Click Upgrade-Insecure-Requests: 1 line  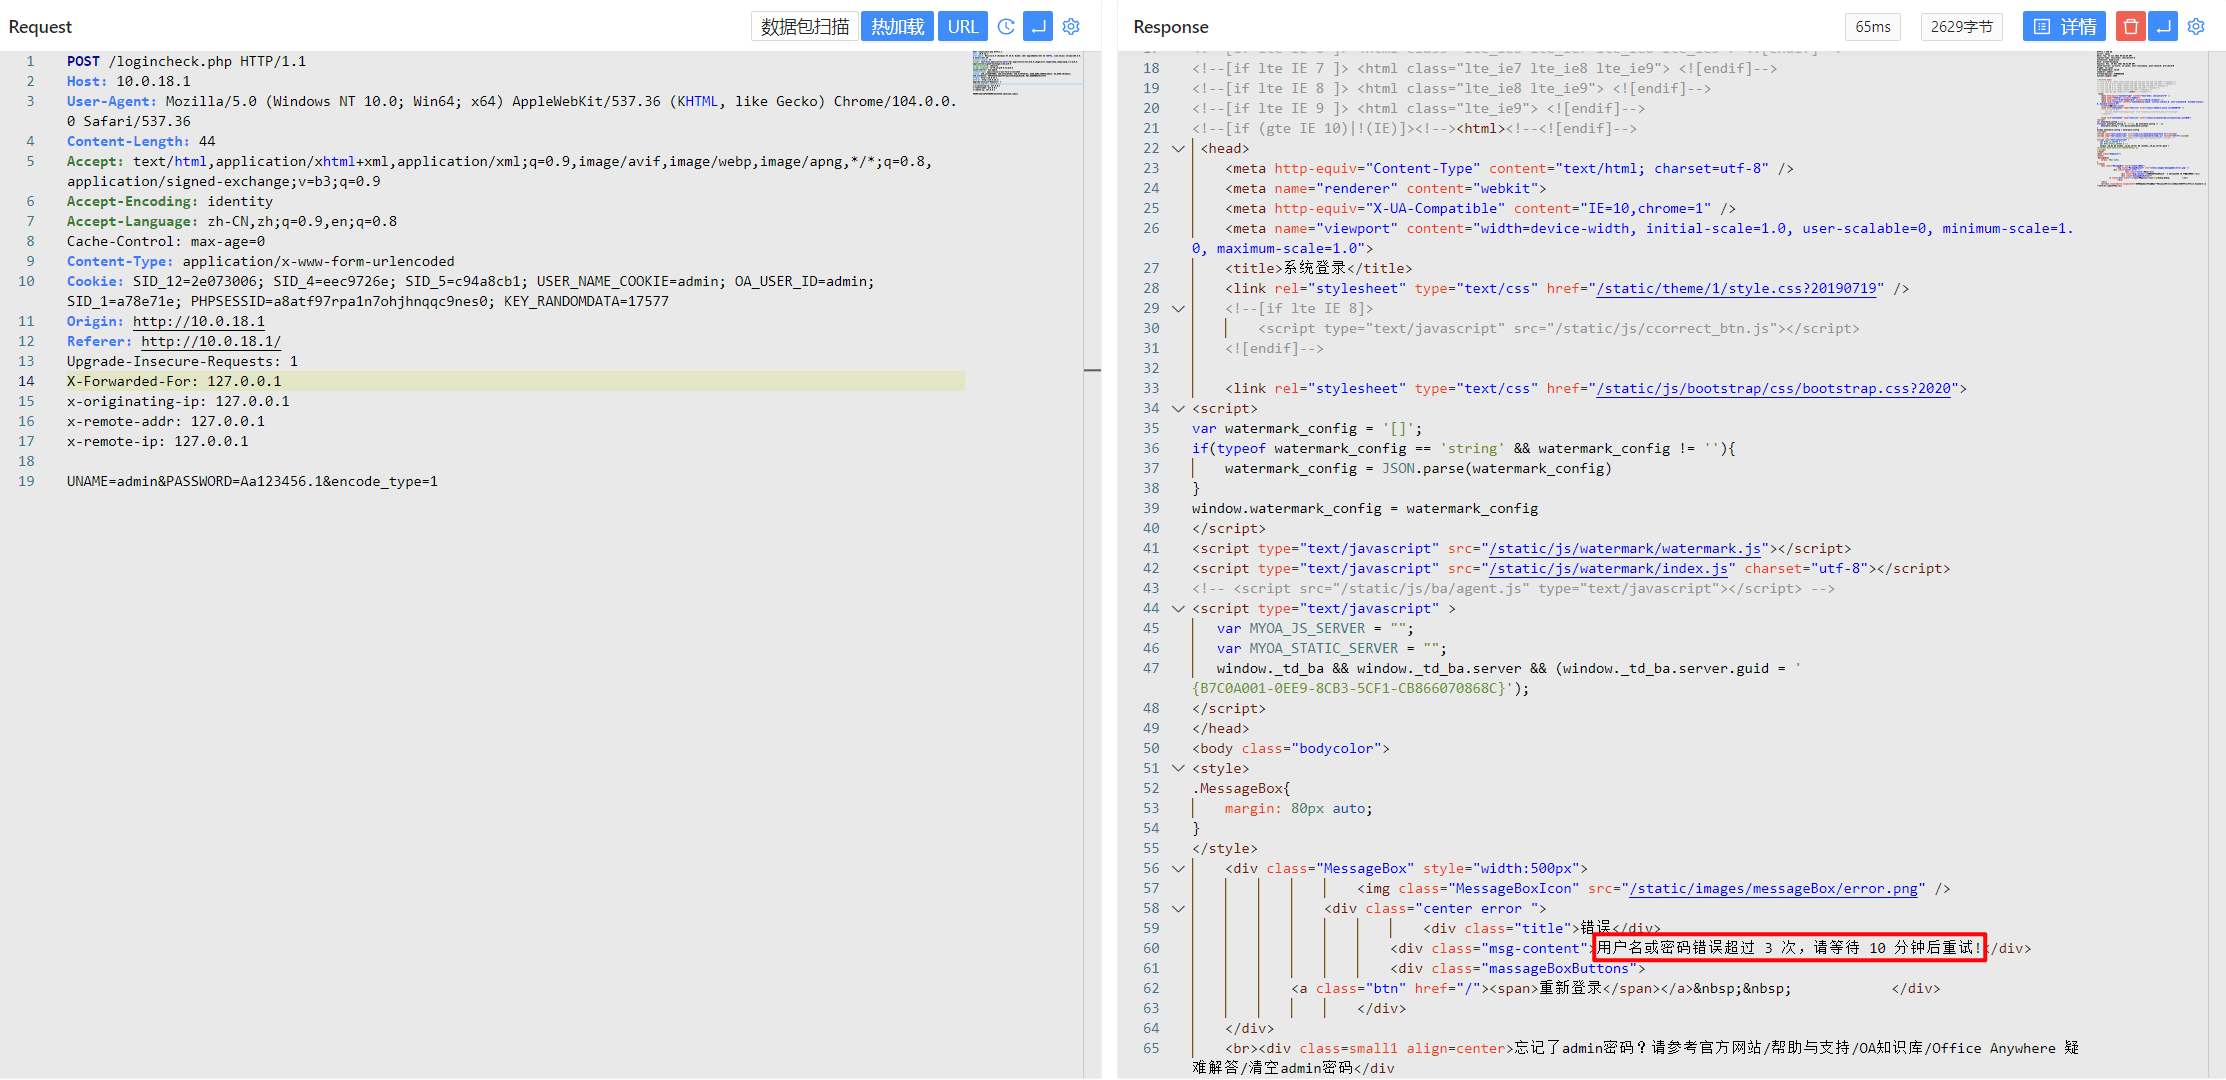[x=182, y=361]
